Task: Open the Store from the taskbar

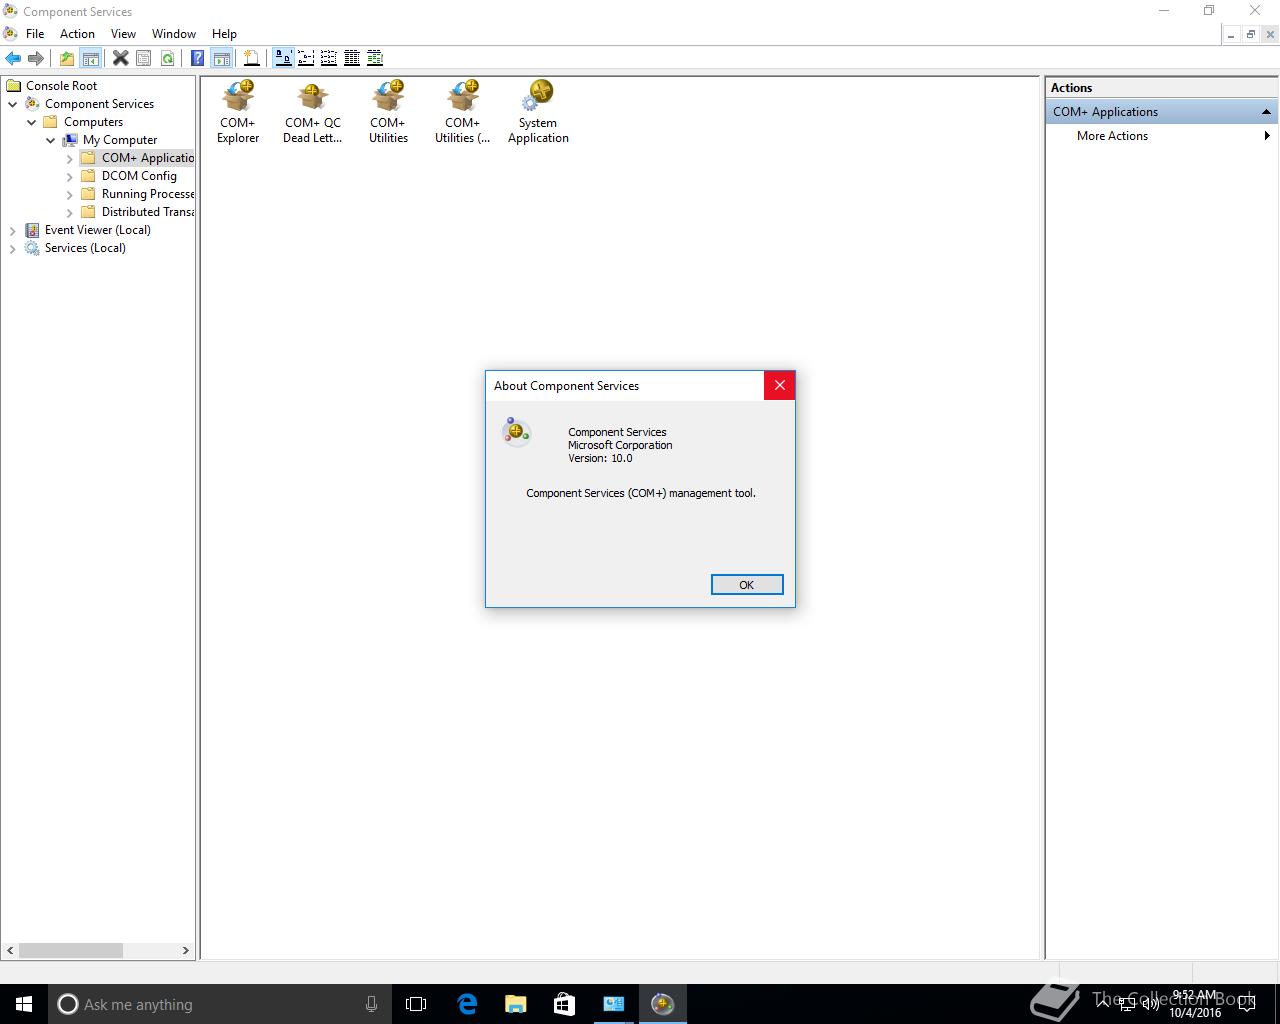Action: [x=564, y=1004]
